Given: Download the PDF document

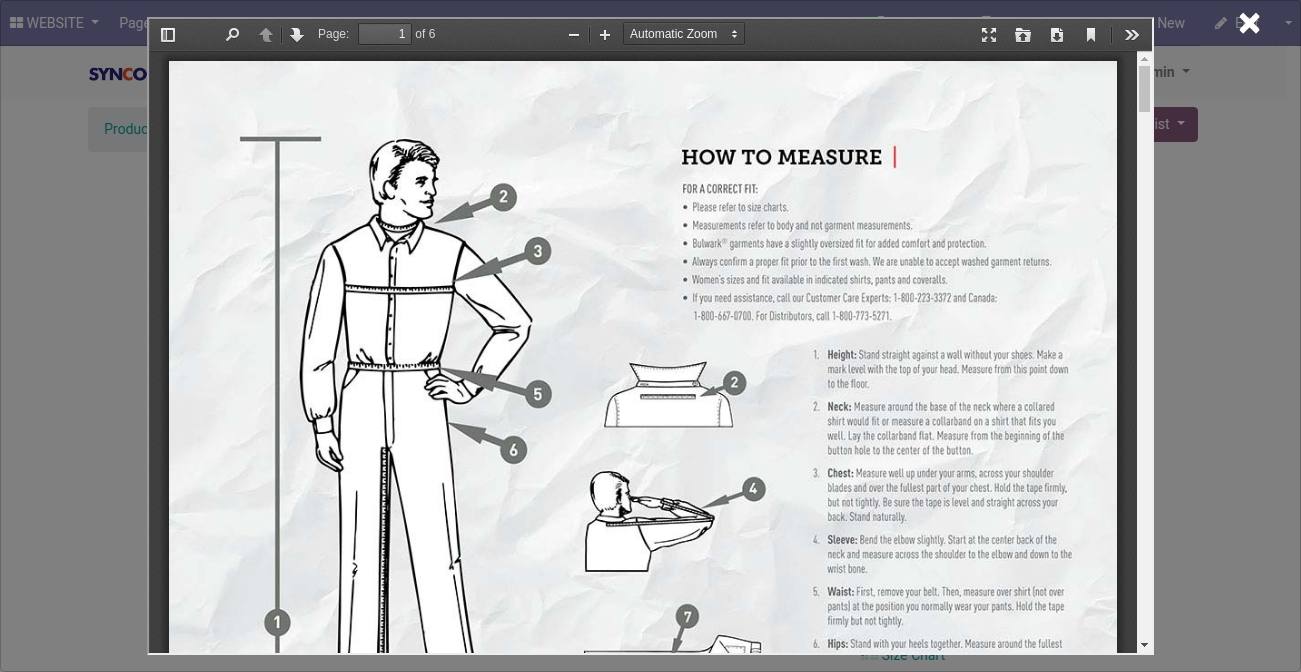Looking at the screenshot, I should point(1057,35).
